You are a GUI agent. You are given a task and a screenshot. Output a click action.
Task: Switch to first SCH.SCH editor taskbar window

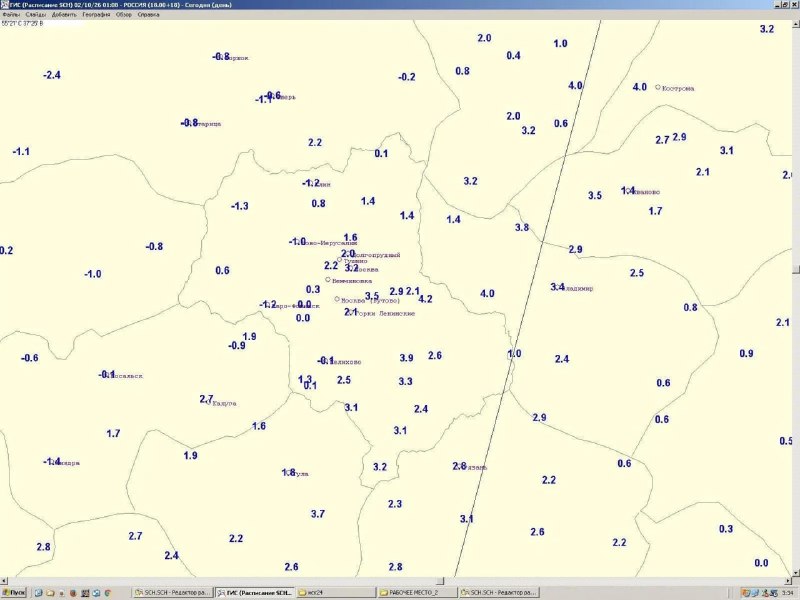172,593
